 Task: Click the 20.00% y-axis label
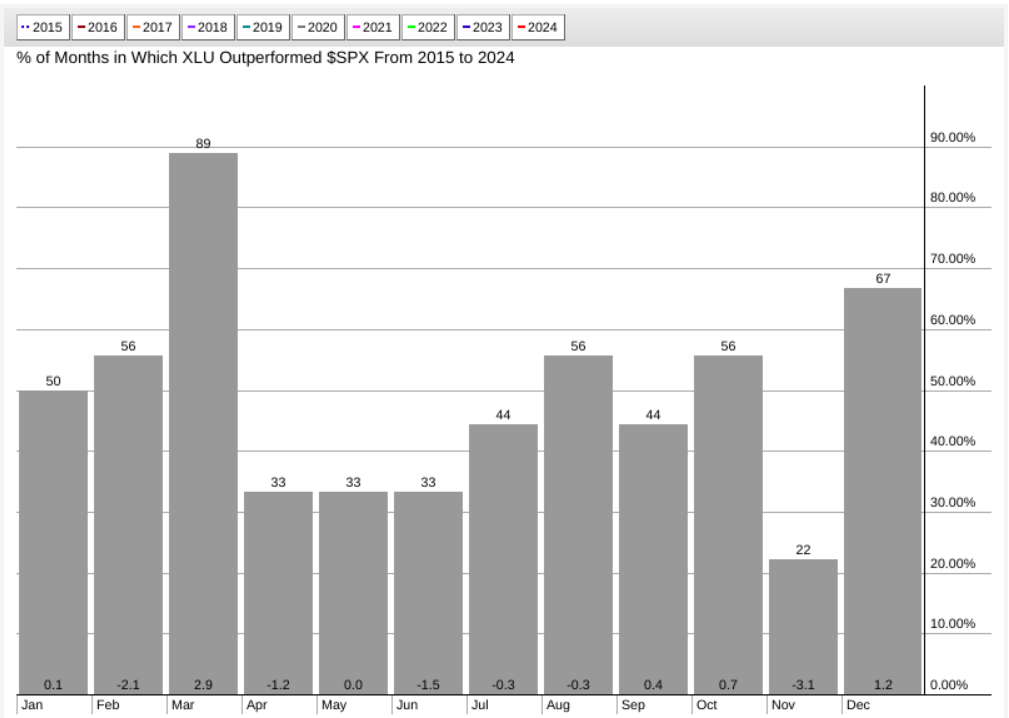click(x=952, y=564)
